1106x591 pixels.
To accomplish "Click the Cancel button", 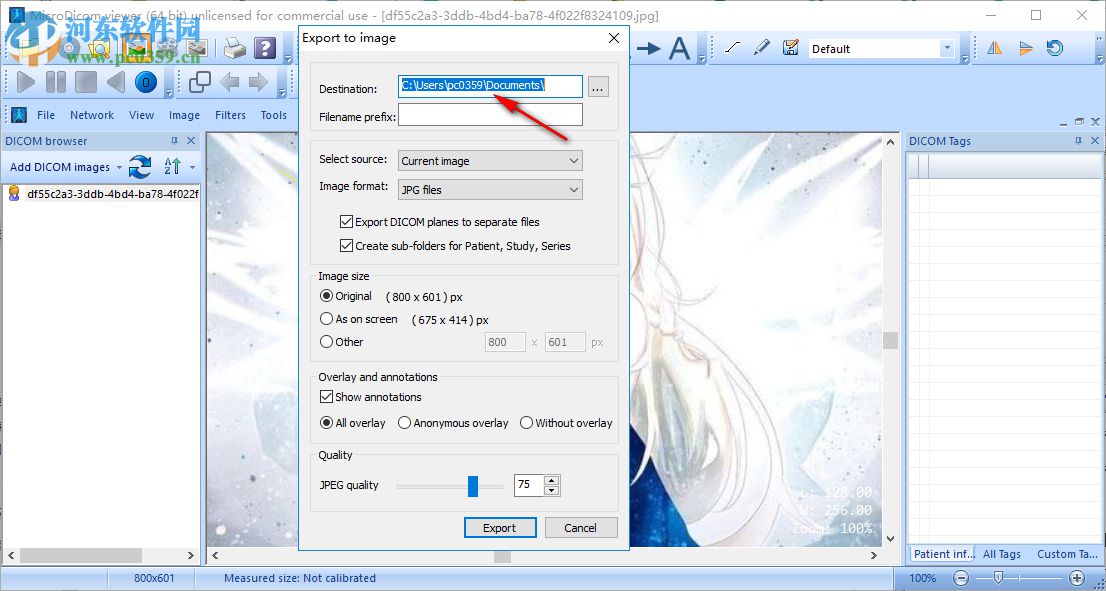I will point(581,528).
